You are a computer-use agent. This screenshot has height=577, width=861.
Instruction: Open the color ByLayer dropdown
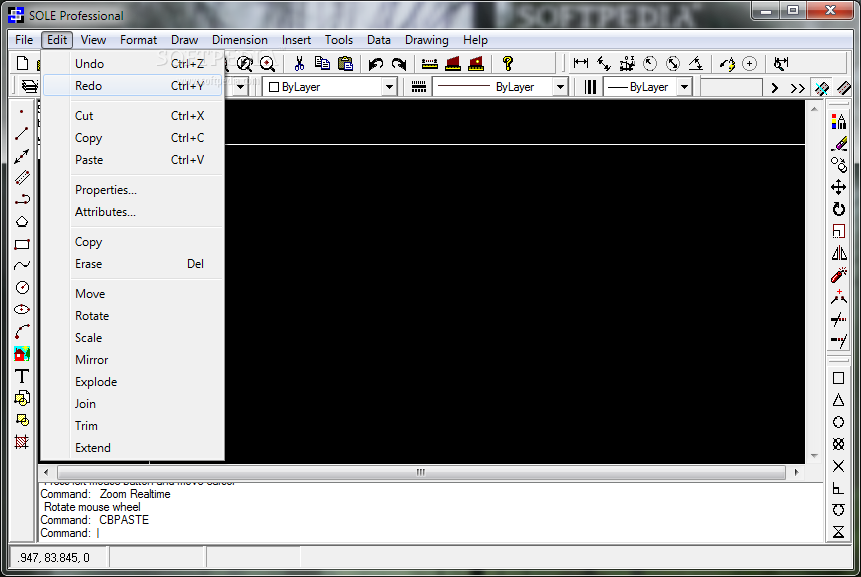(389, 87)
